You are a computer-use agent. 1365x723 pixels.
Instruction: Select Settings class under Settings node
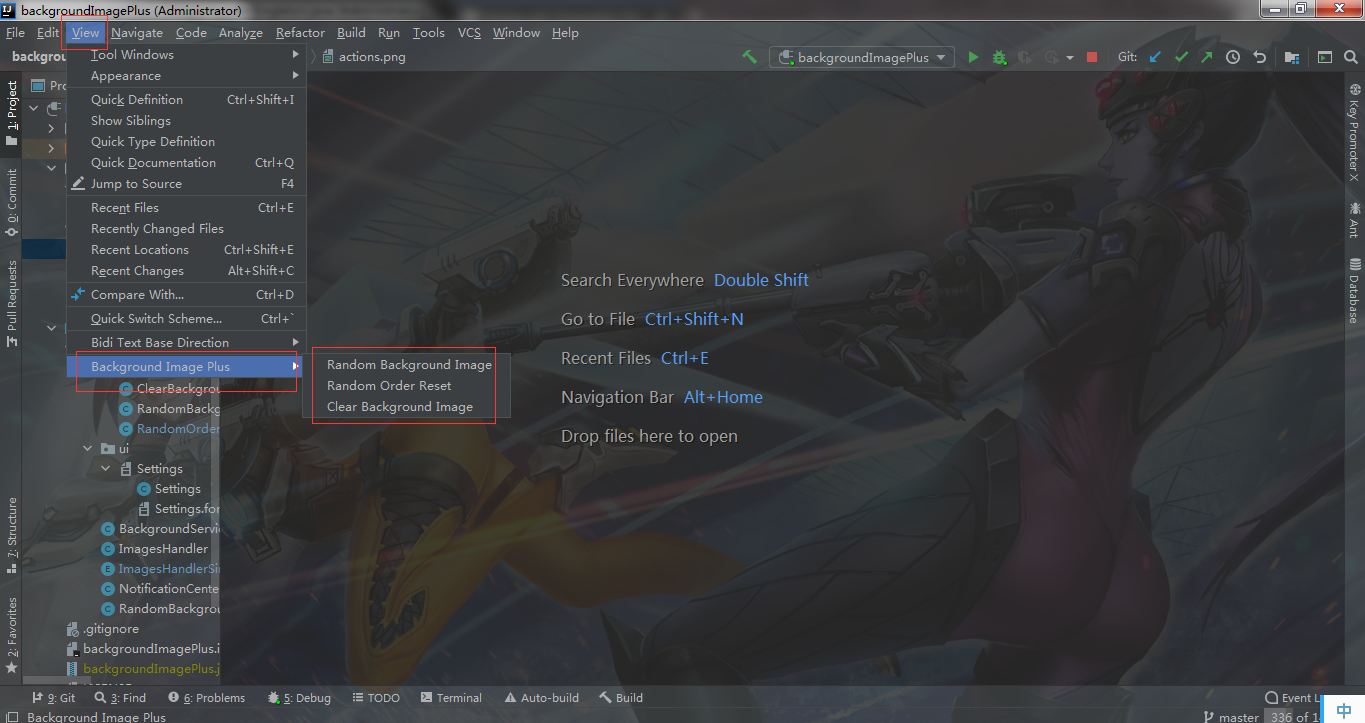(169, 489)
